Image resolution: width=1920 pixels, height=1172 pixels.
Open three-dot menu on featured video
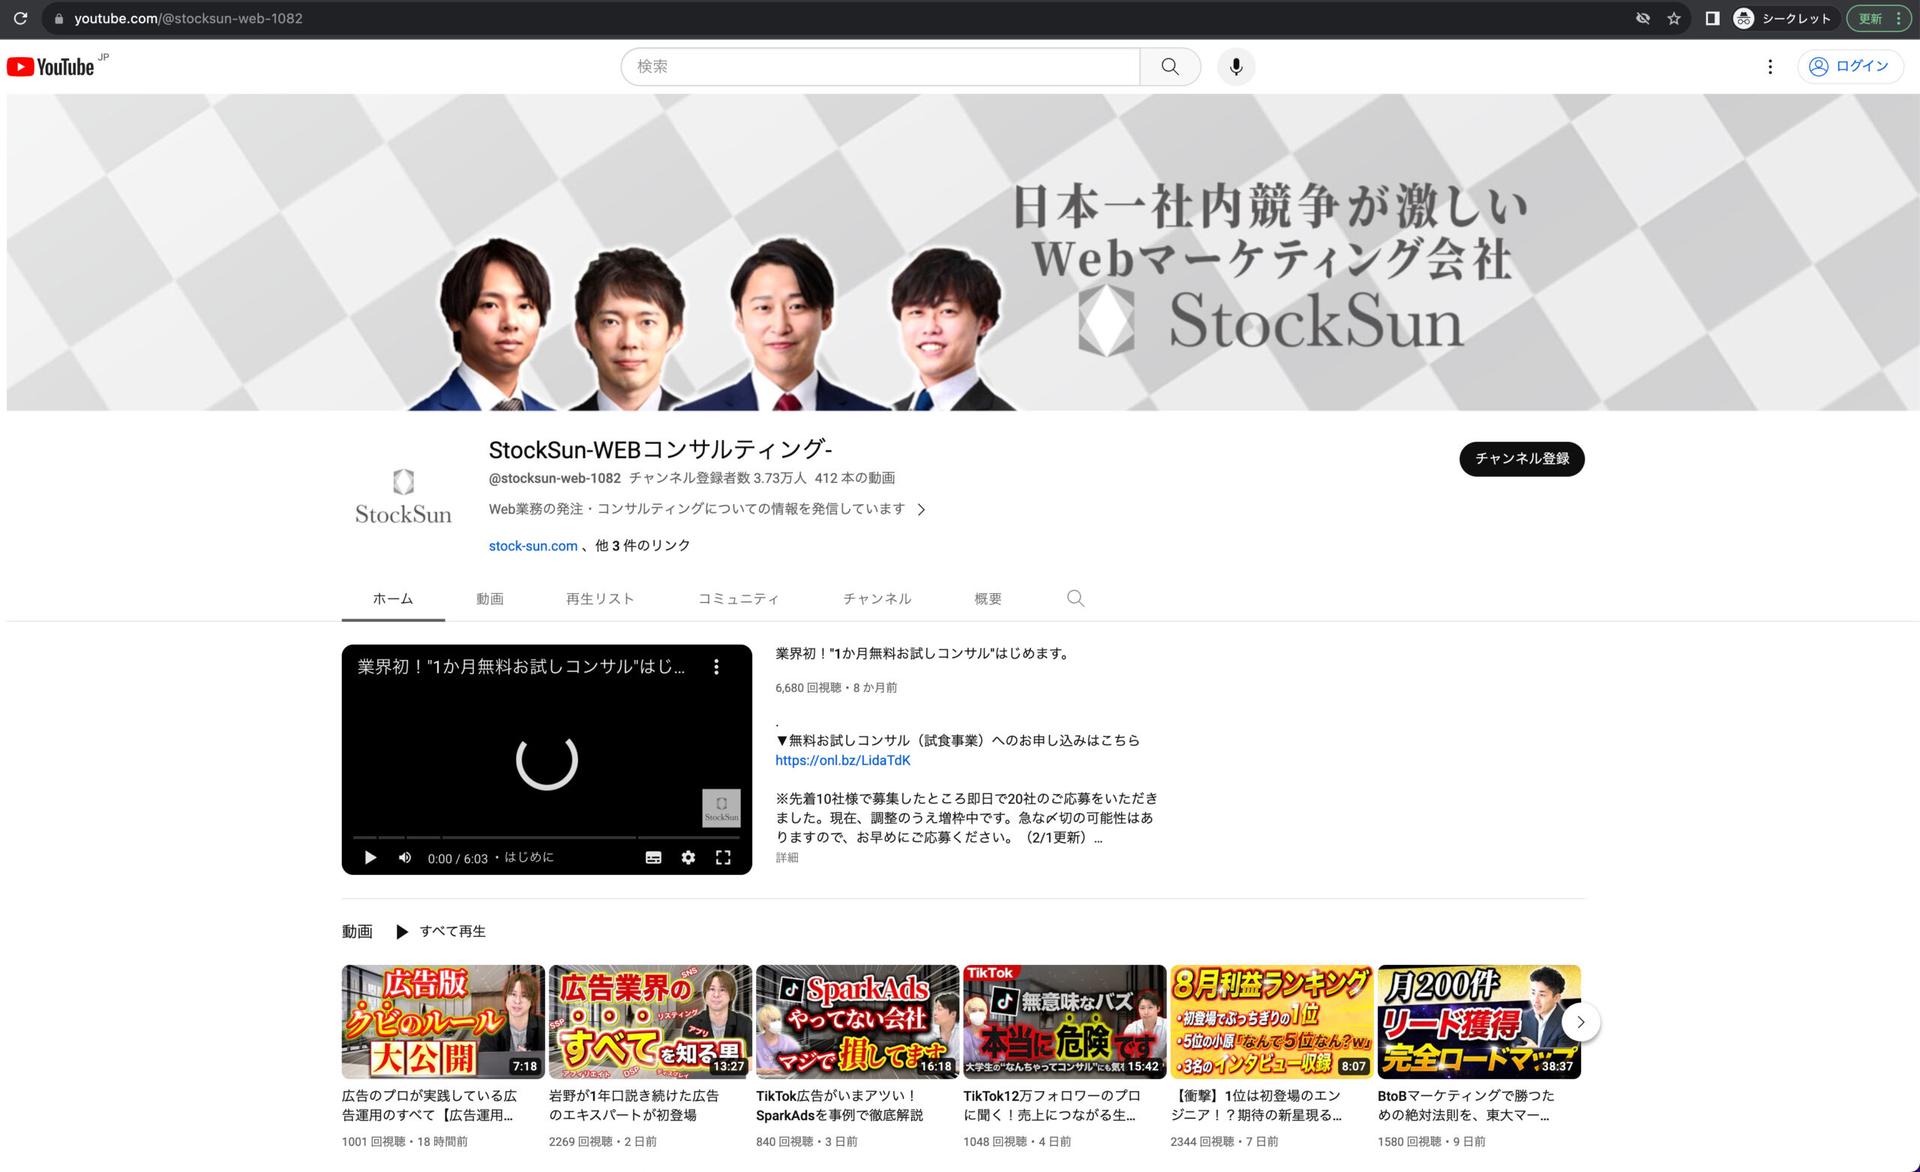(716, 667)
